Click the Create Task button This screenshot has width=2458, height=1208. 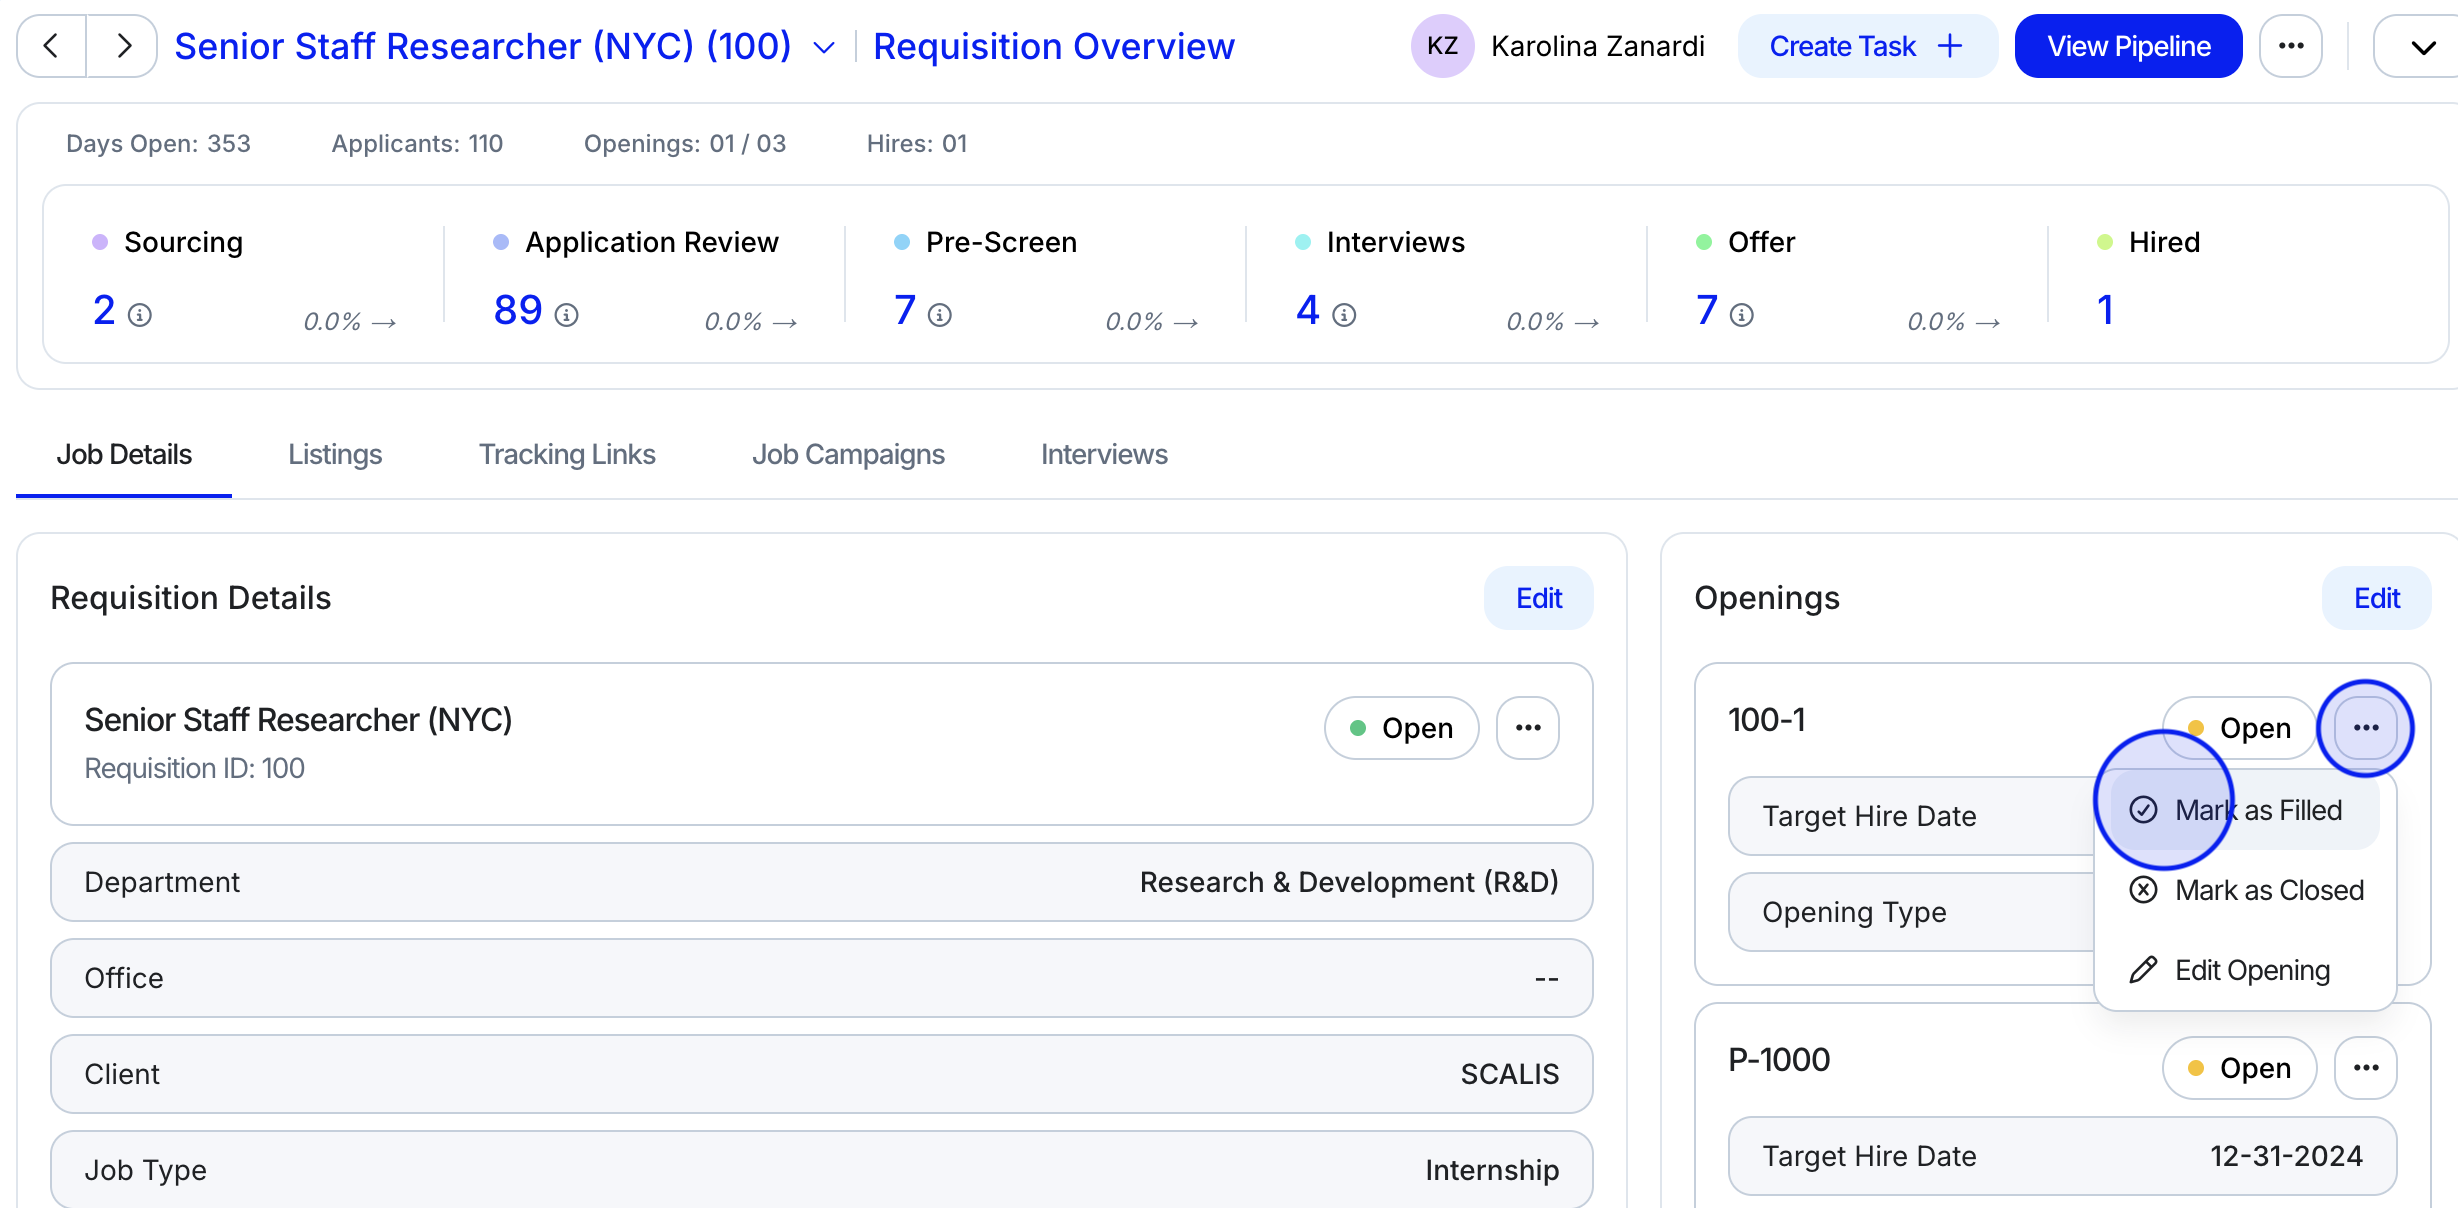(x=1866, y=46)
